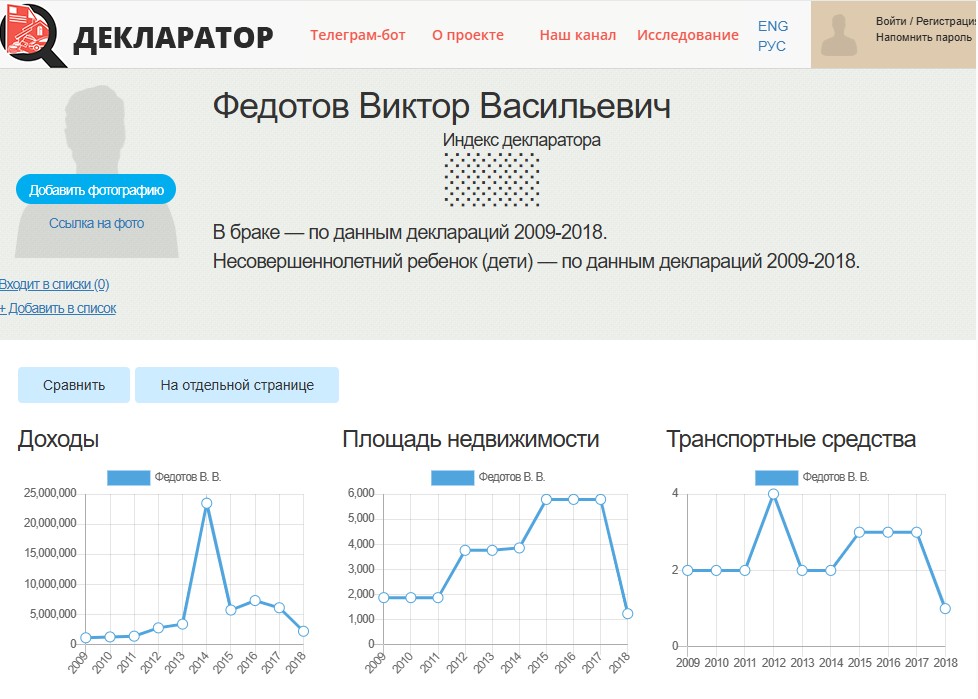Click the 2018 data point in Доходы chart
The height and width of the screenshot is (699, 978).
click(x=303, y=631)
